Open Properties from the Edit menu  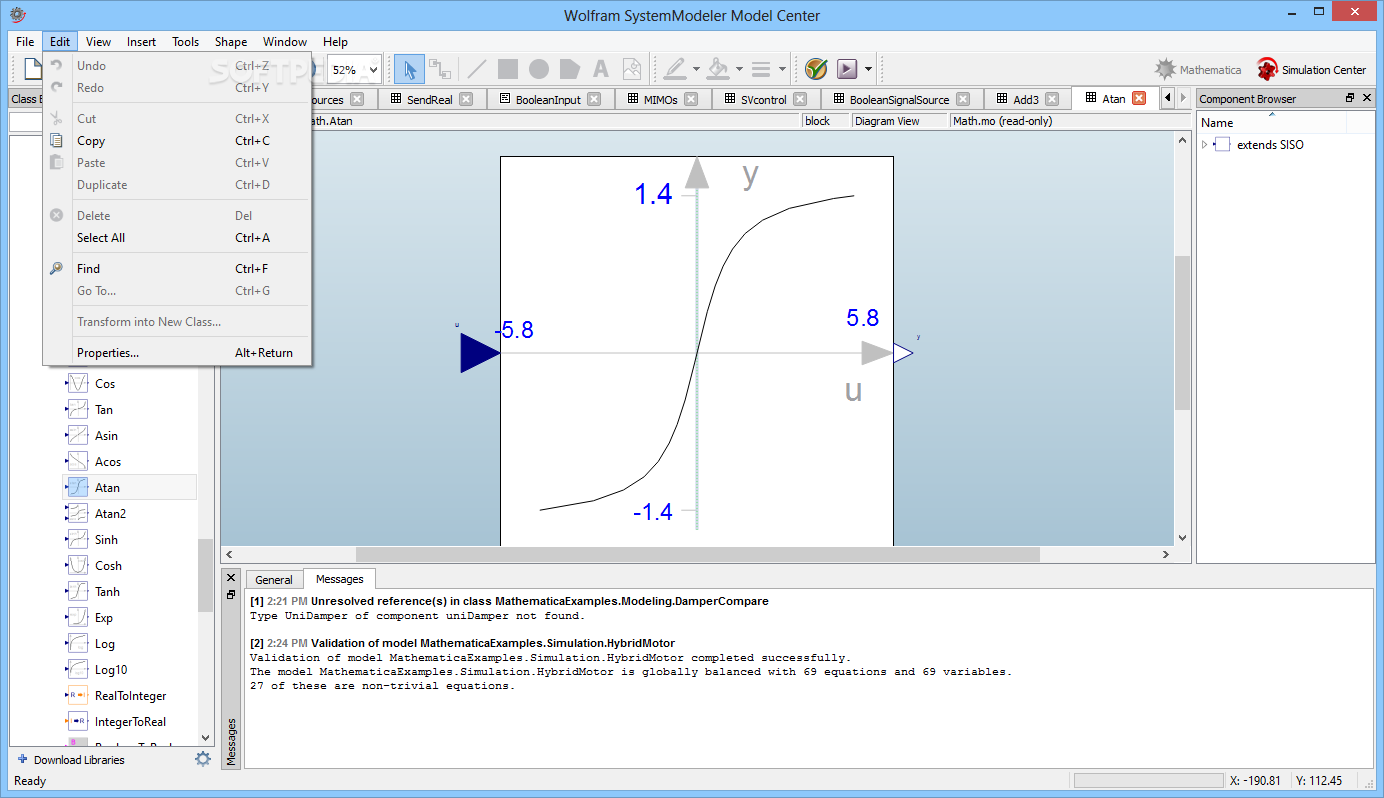pyautogui.click(x=177, y=353)
